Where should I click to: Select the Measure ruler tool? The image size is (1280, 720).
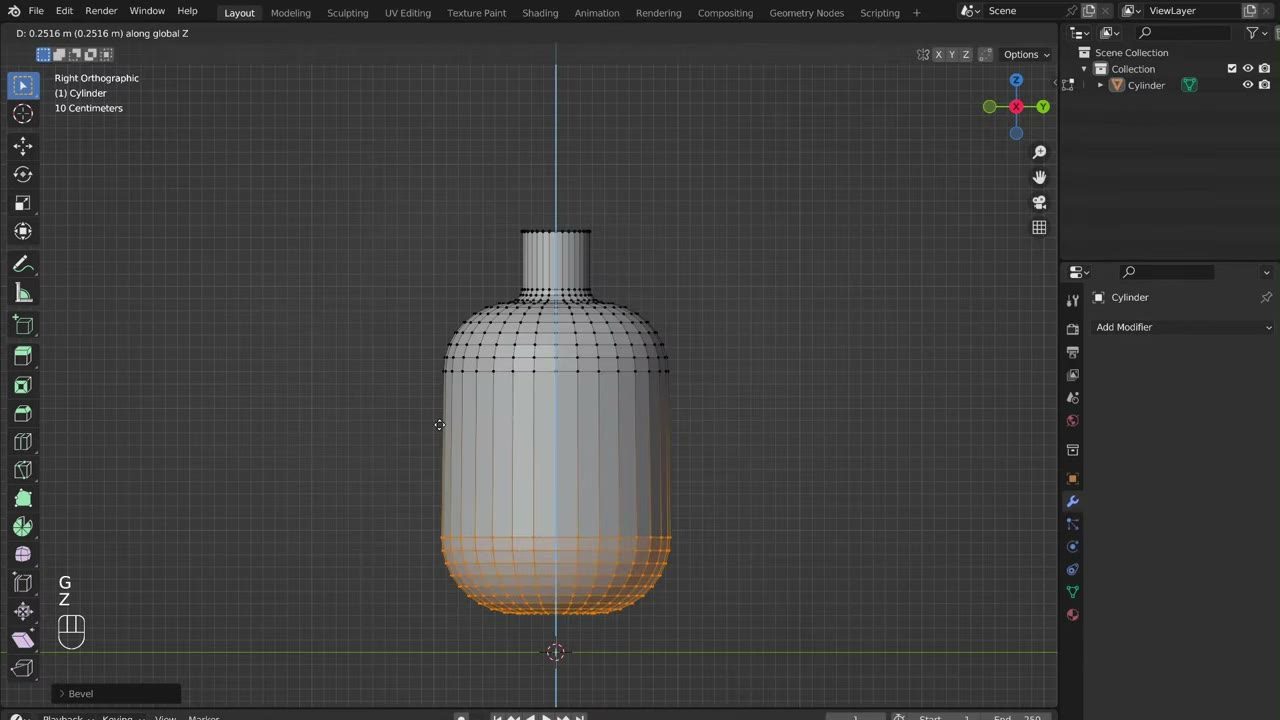pos(23,293)
